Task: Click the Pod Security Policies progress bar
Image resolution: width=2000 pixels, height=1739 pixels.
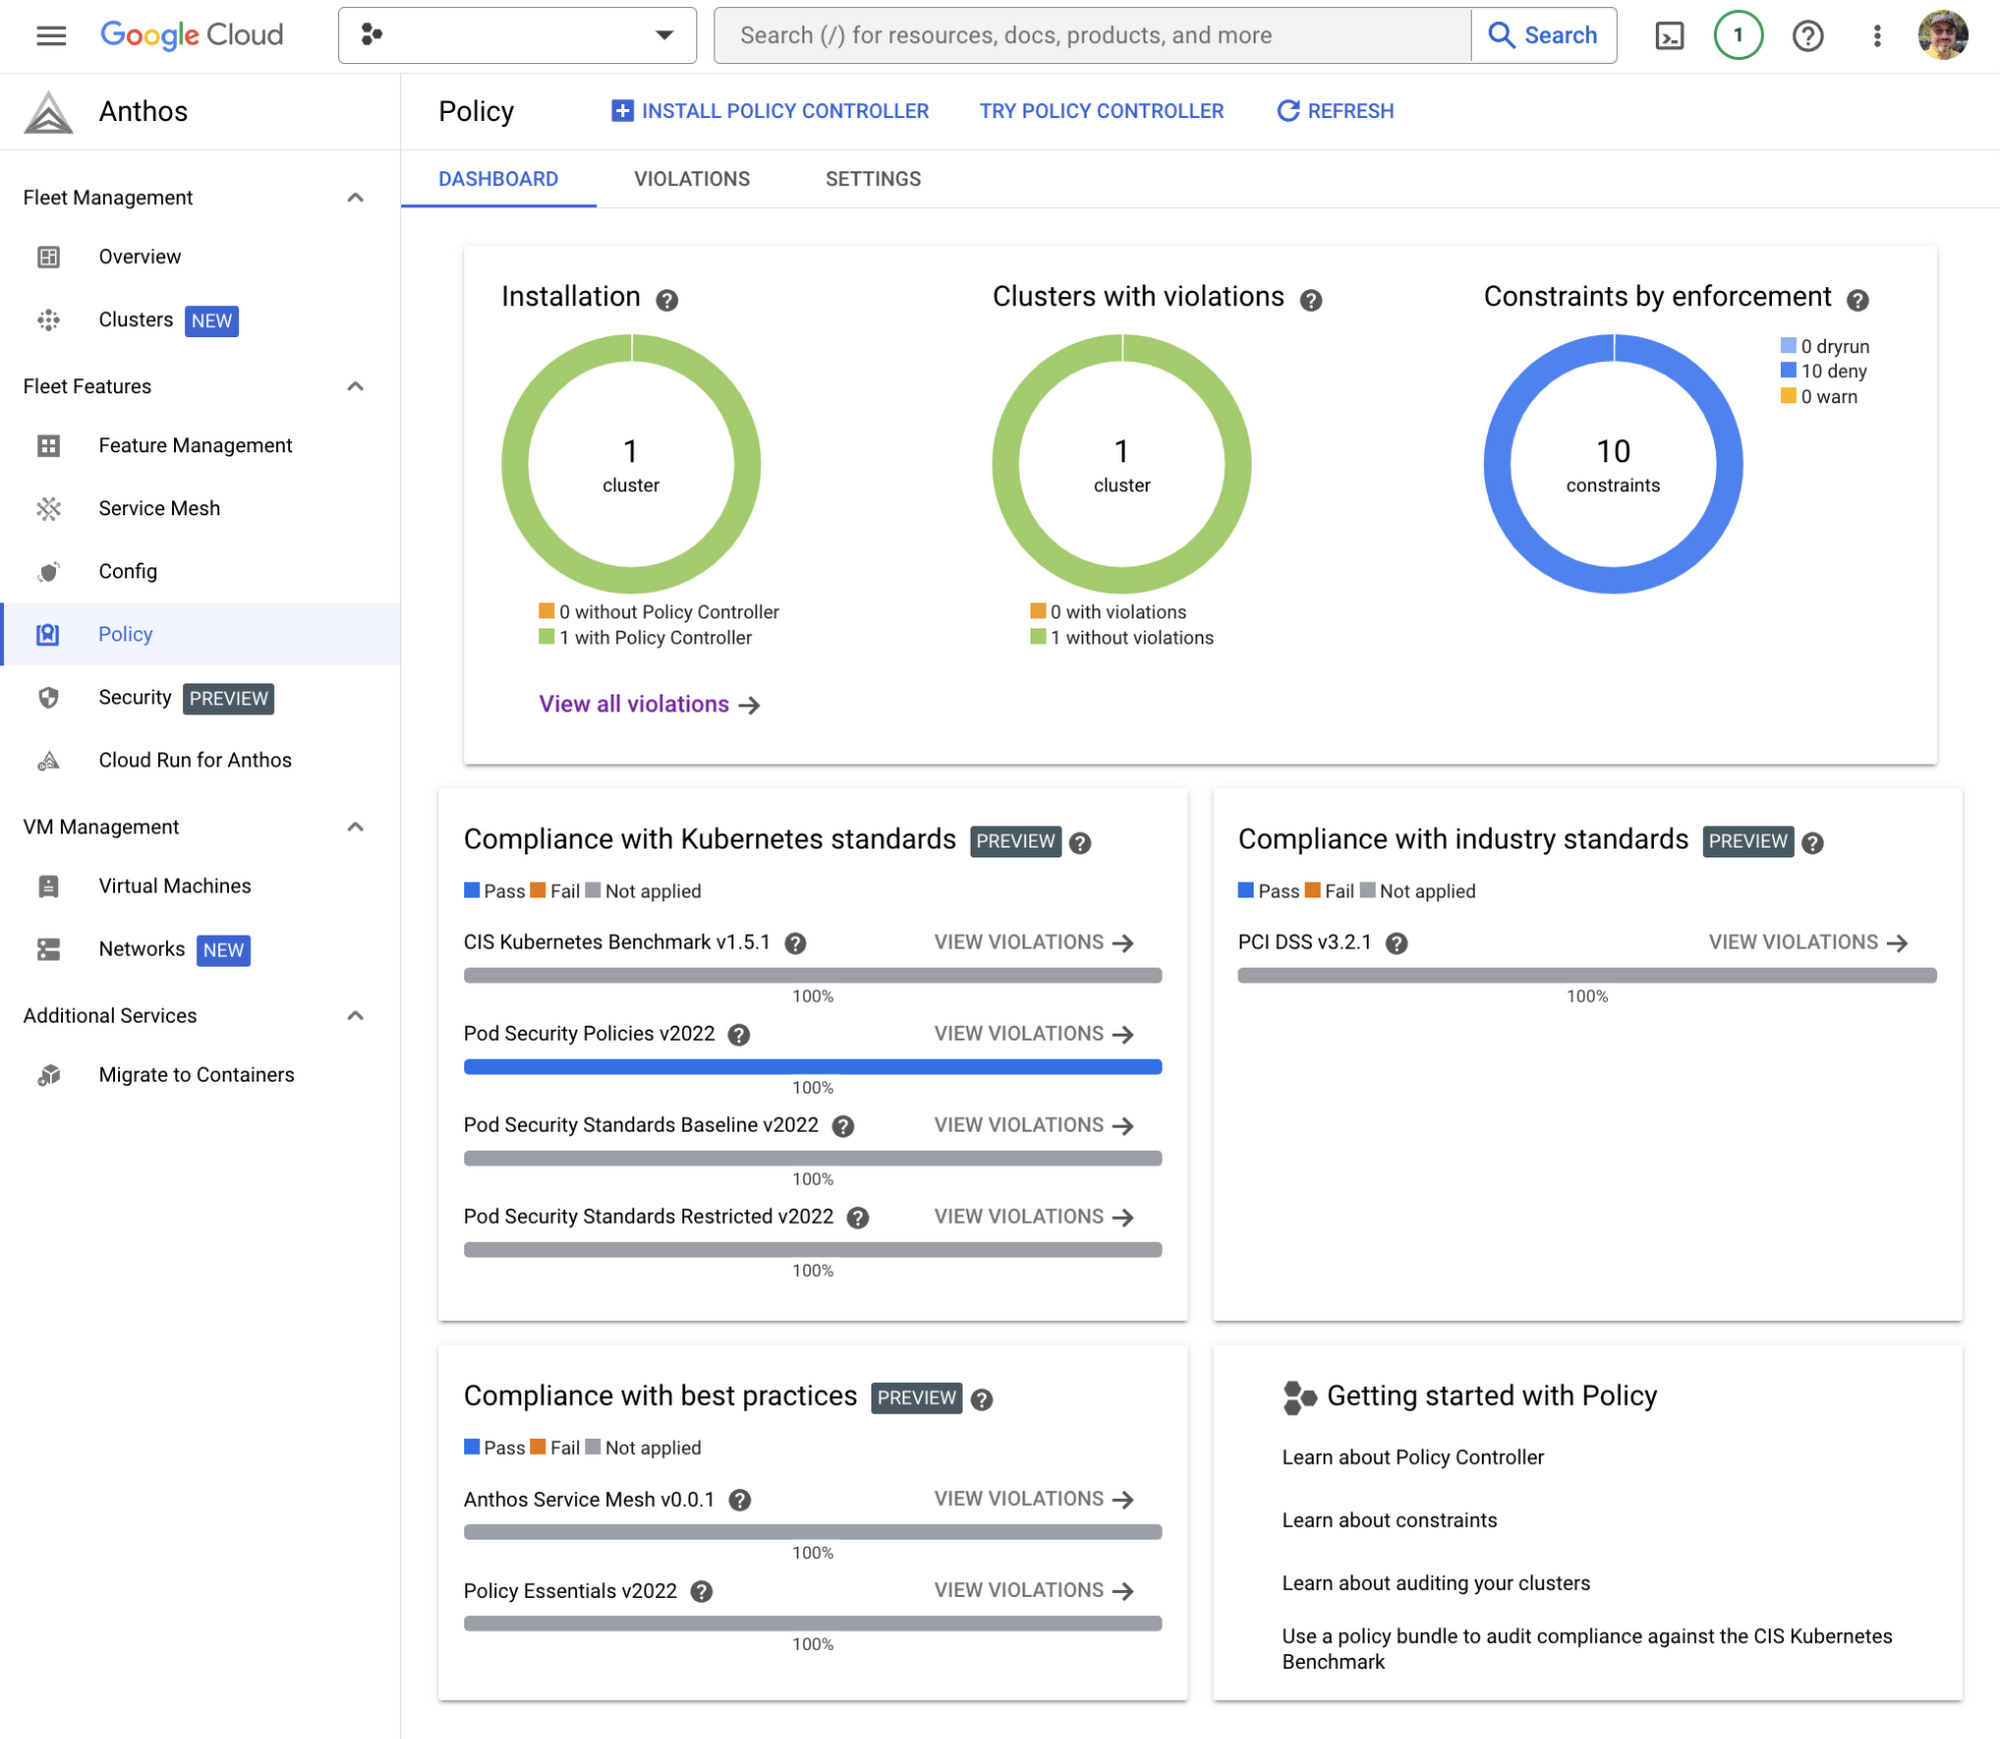Action: 812,1067
